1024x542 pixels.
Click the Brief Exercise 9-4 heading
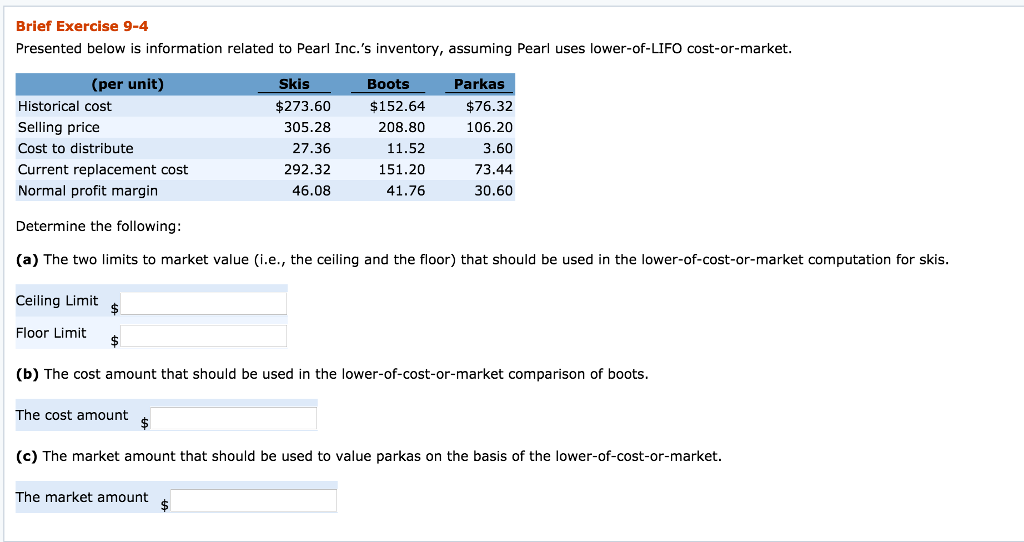pos(82,26)
